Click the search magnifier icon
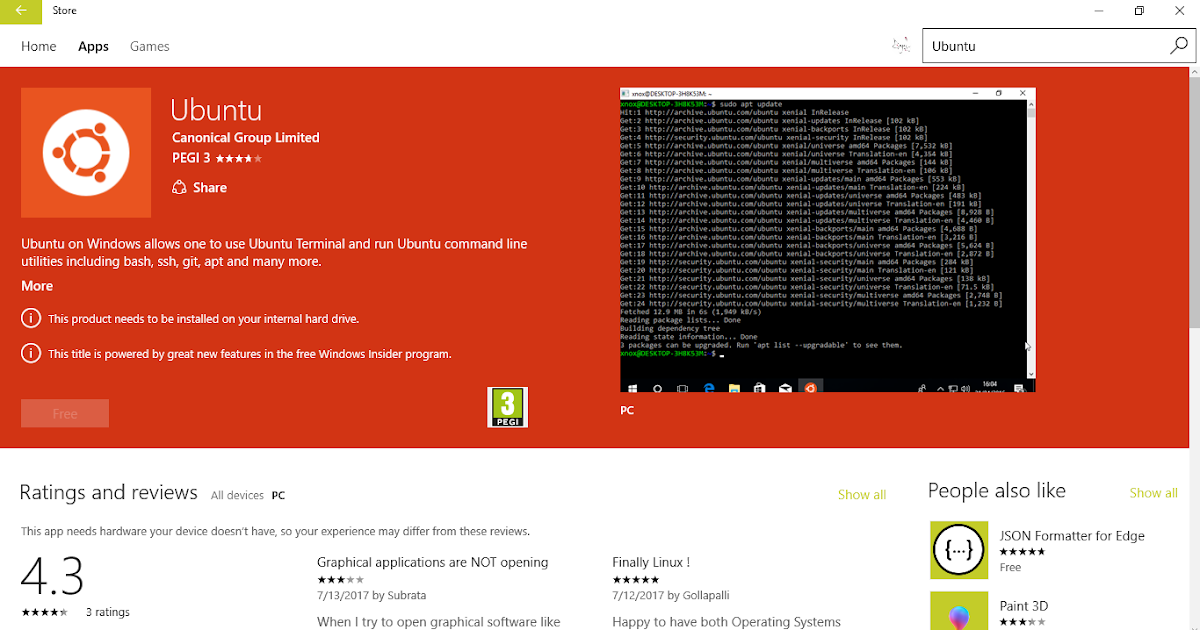Image resolution: width=1200 pixels, height=630 pixels. pyautogui.click(x=1180, y=45)
